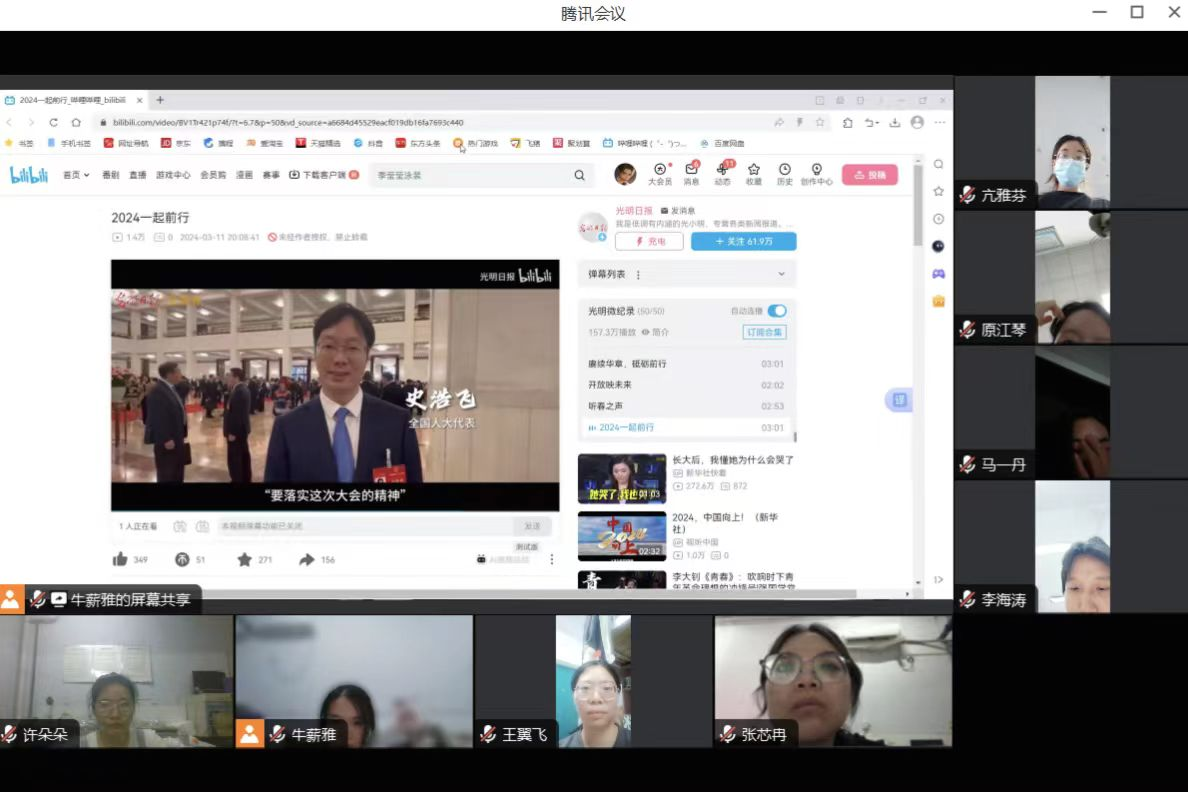Open the 消息 messages icon in Bilibili header
The image size is (1188, 792).
691,171
